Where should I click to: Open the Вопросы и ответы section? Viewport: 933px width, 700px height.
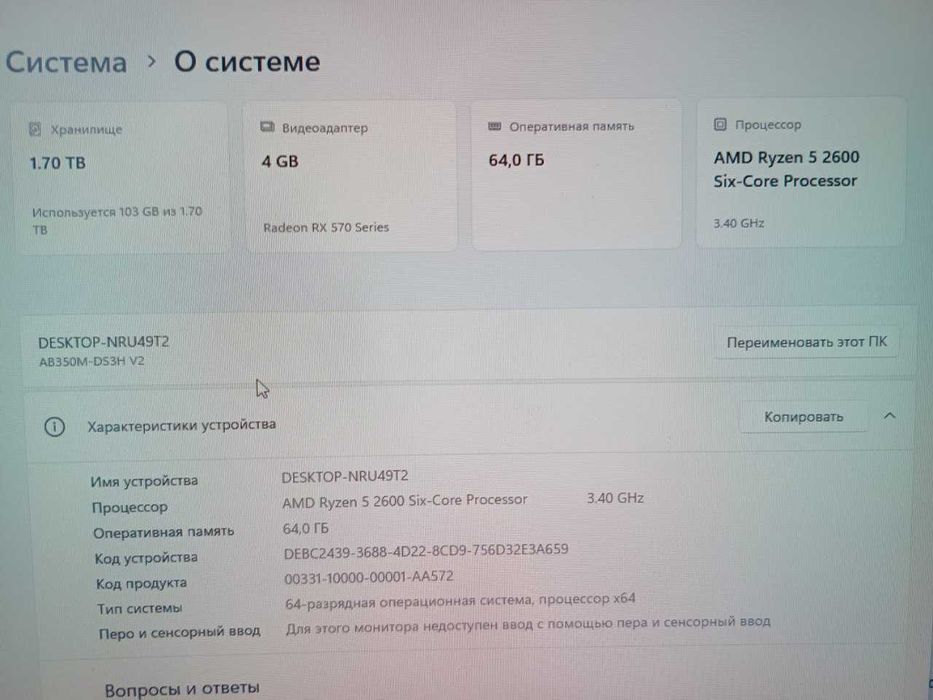[182, 688]
